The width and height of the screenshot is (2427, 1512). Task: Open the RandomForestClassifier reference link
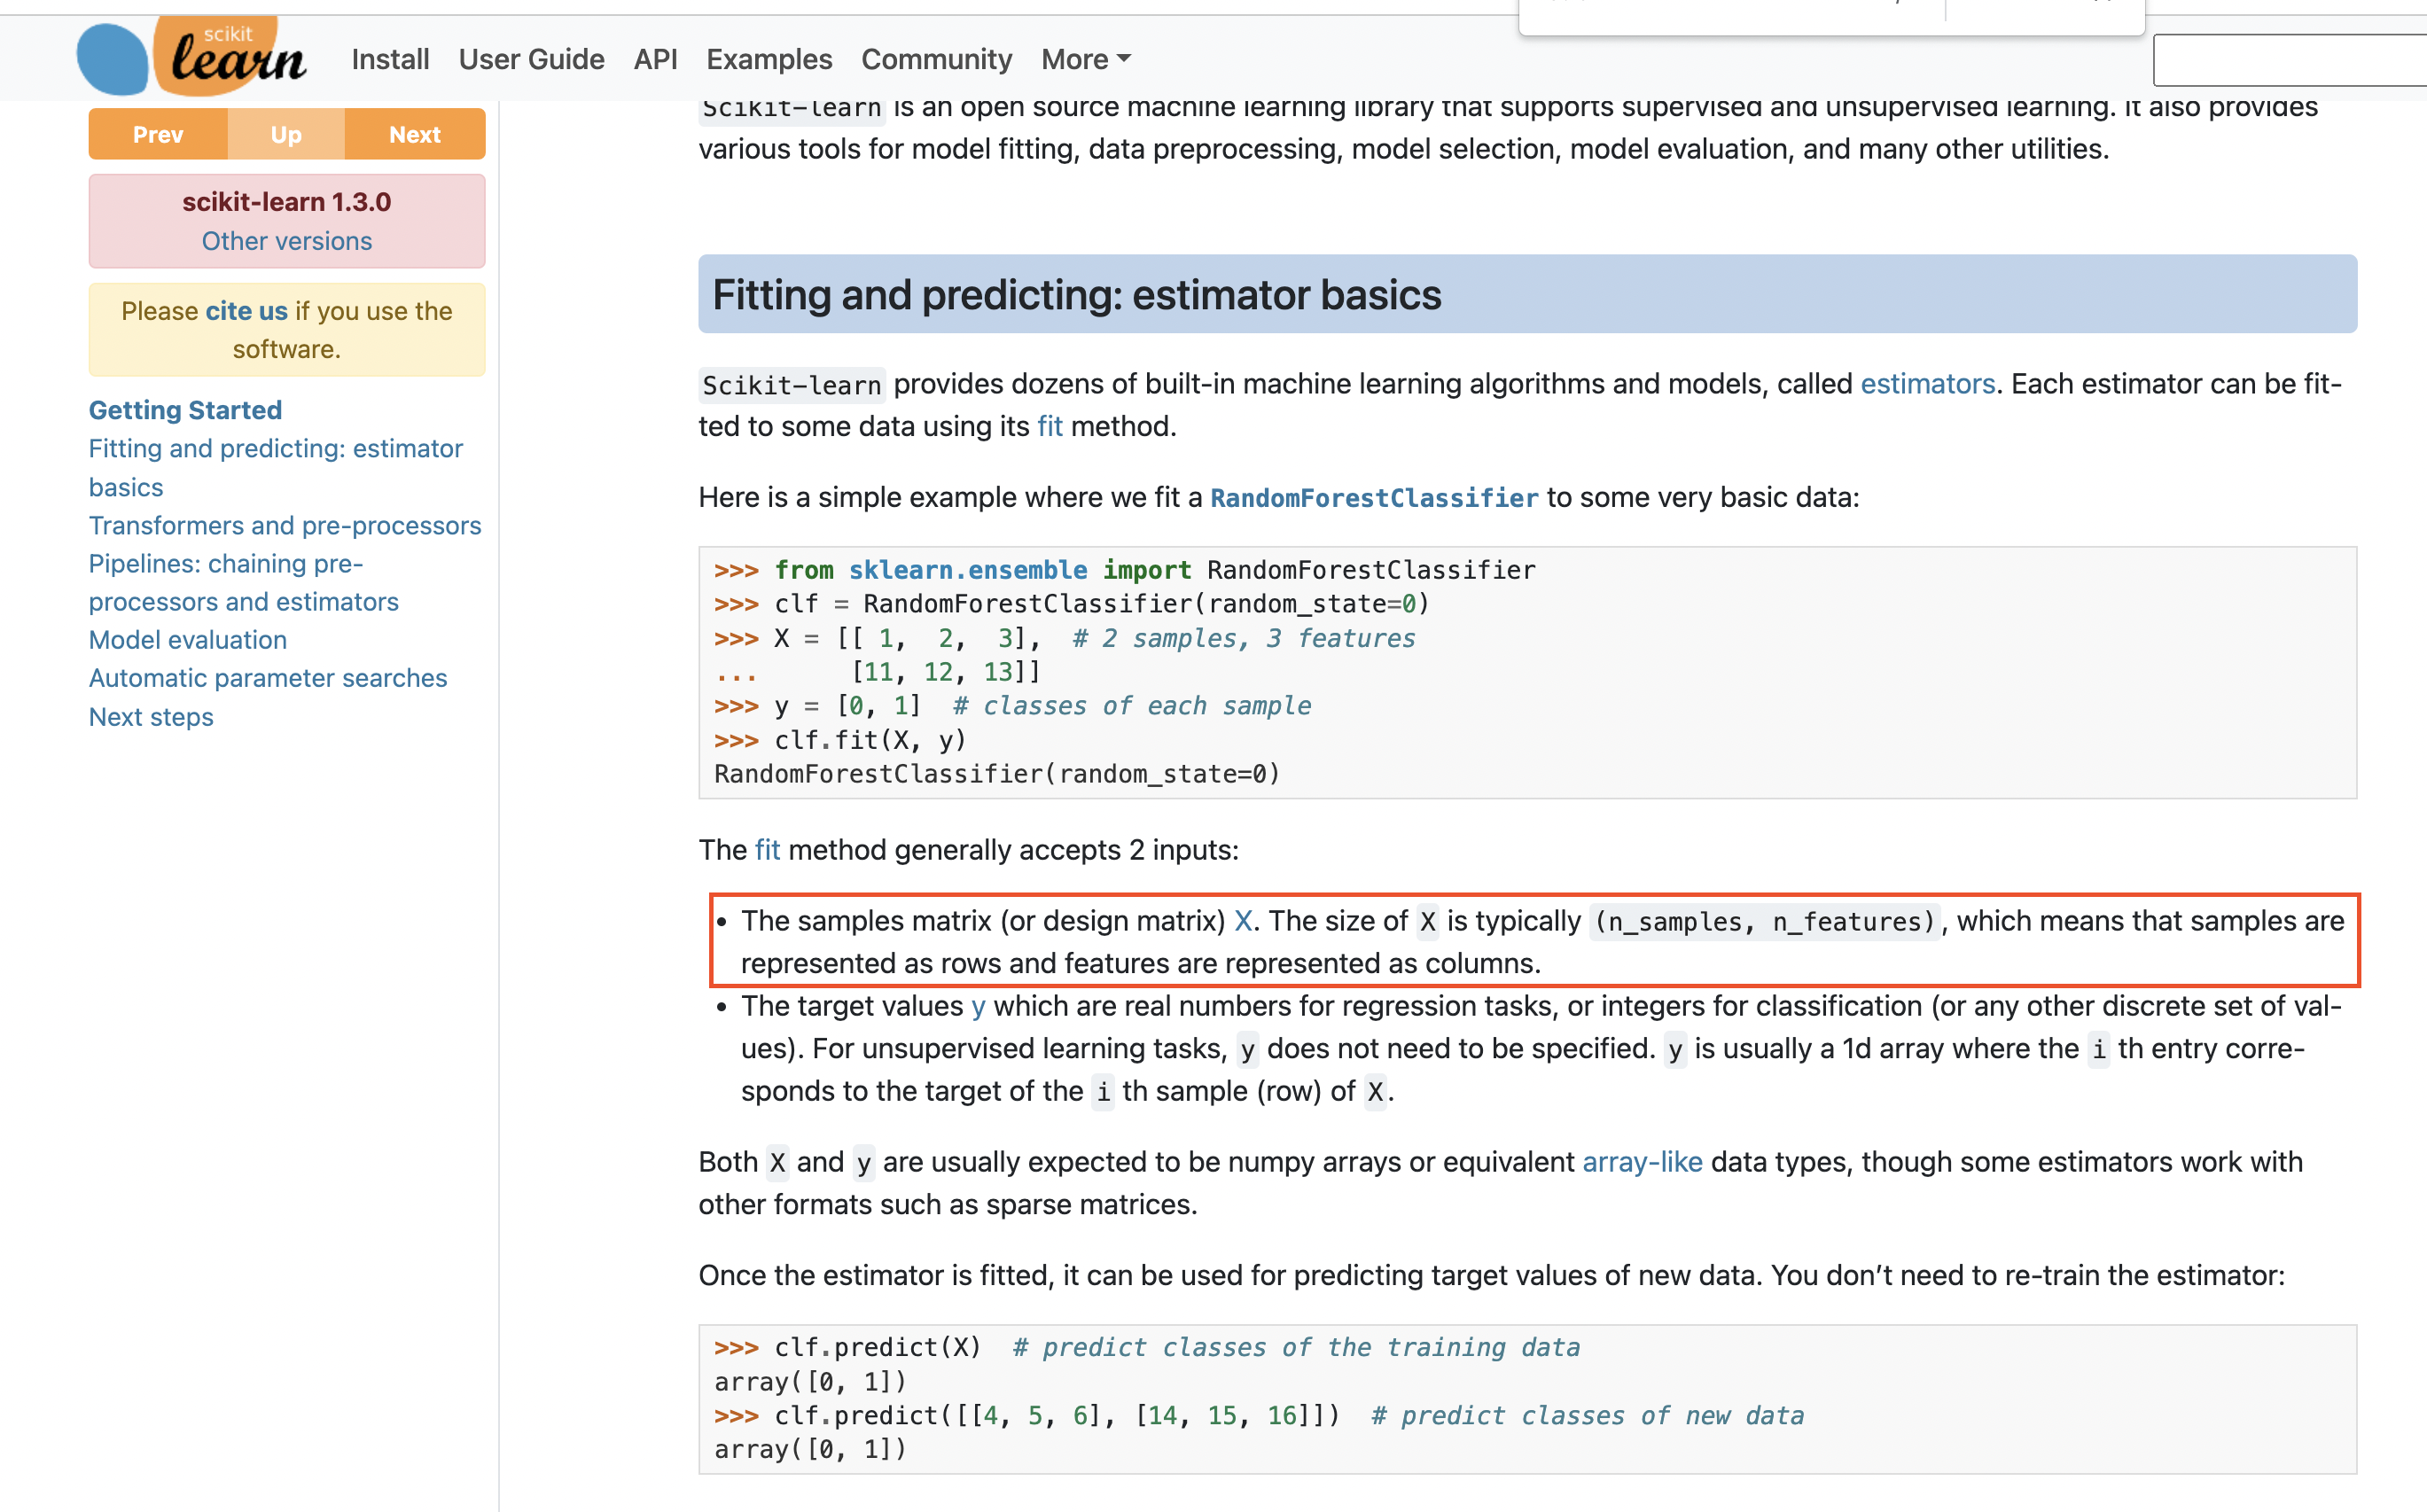pos(1373,498)
